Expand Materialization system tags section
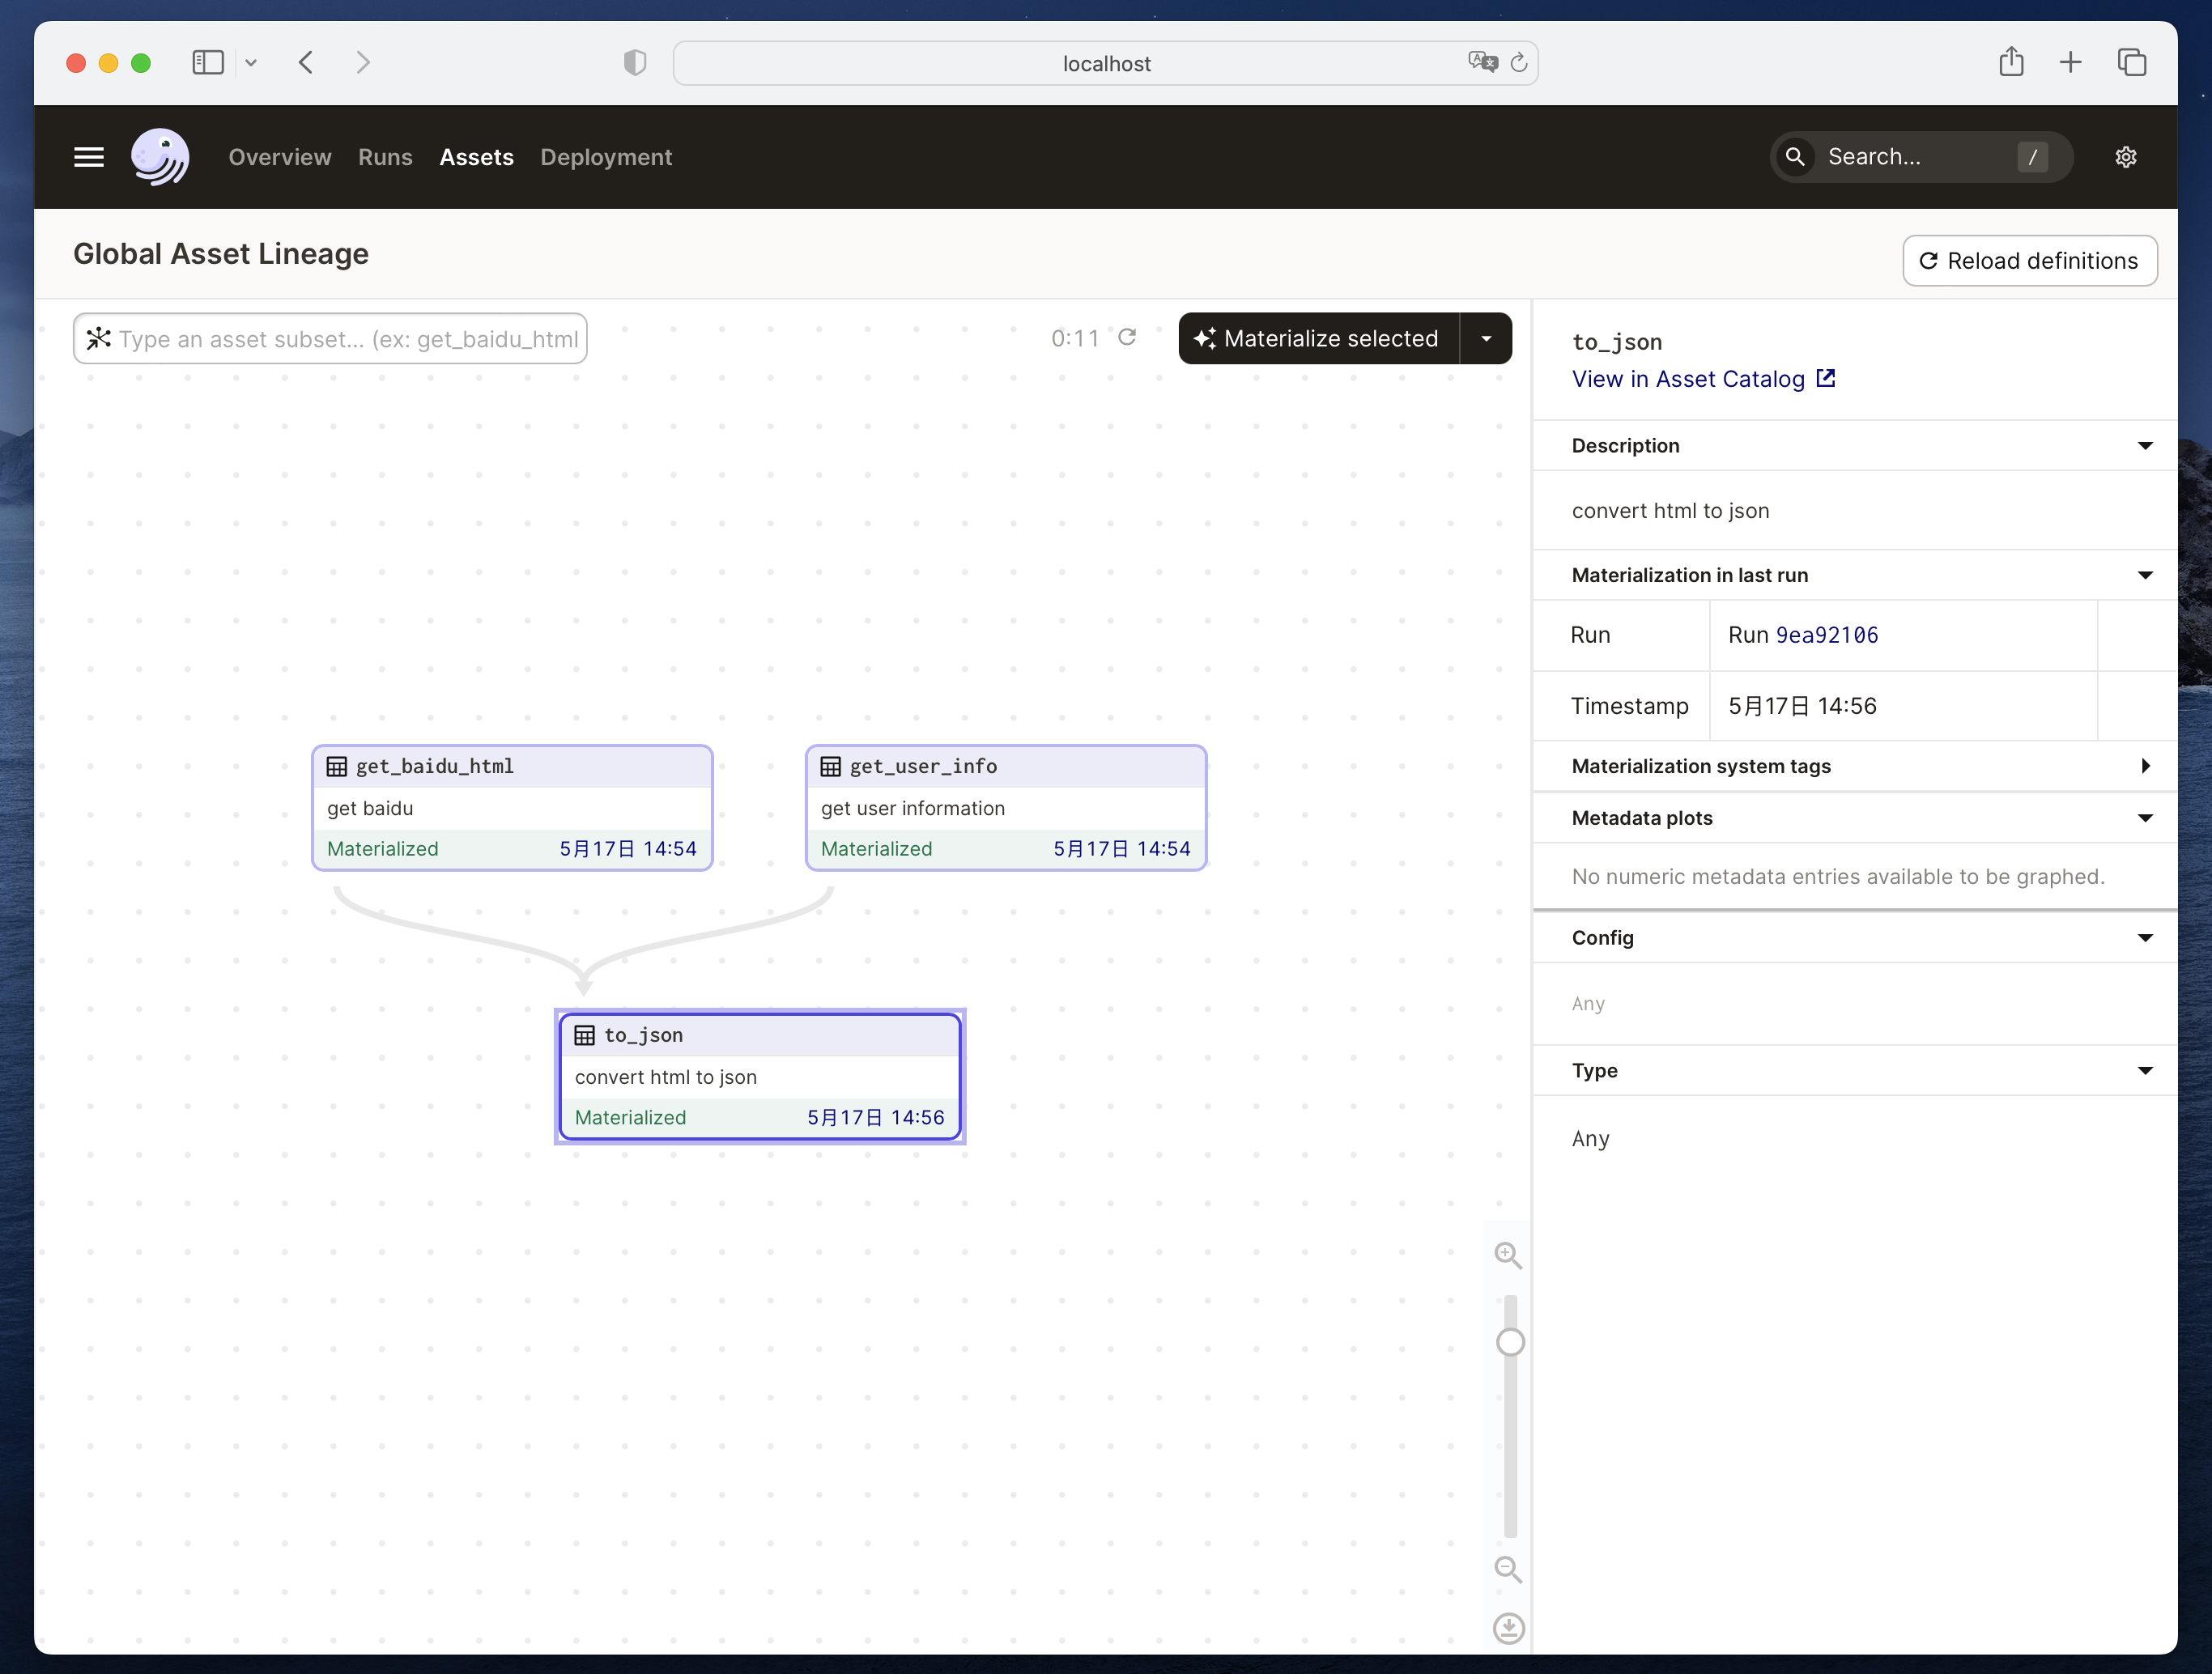 click(x=2144, y=766)
